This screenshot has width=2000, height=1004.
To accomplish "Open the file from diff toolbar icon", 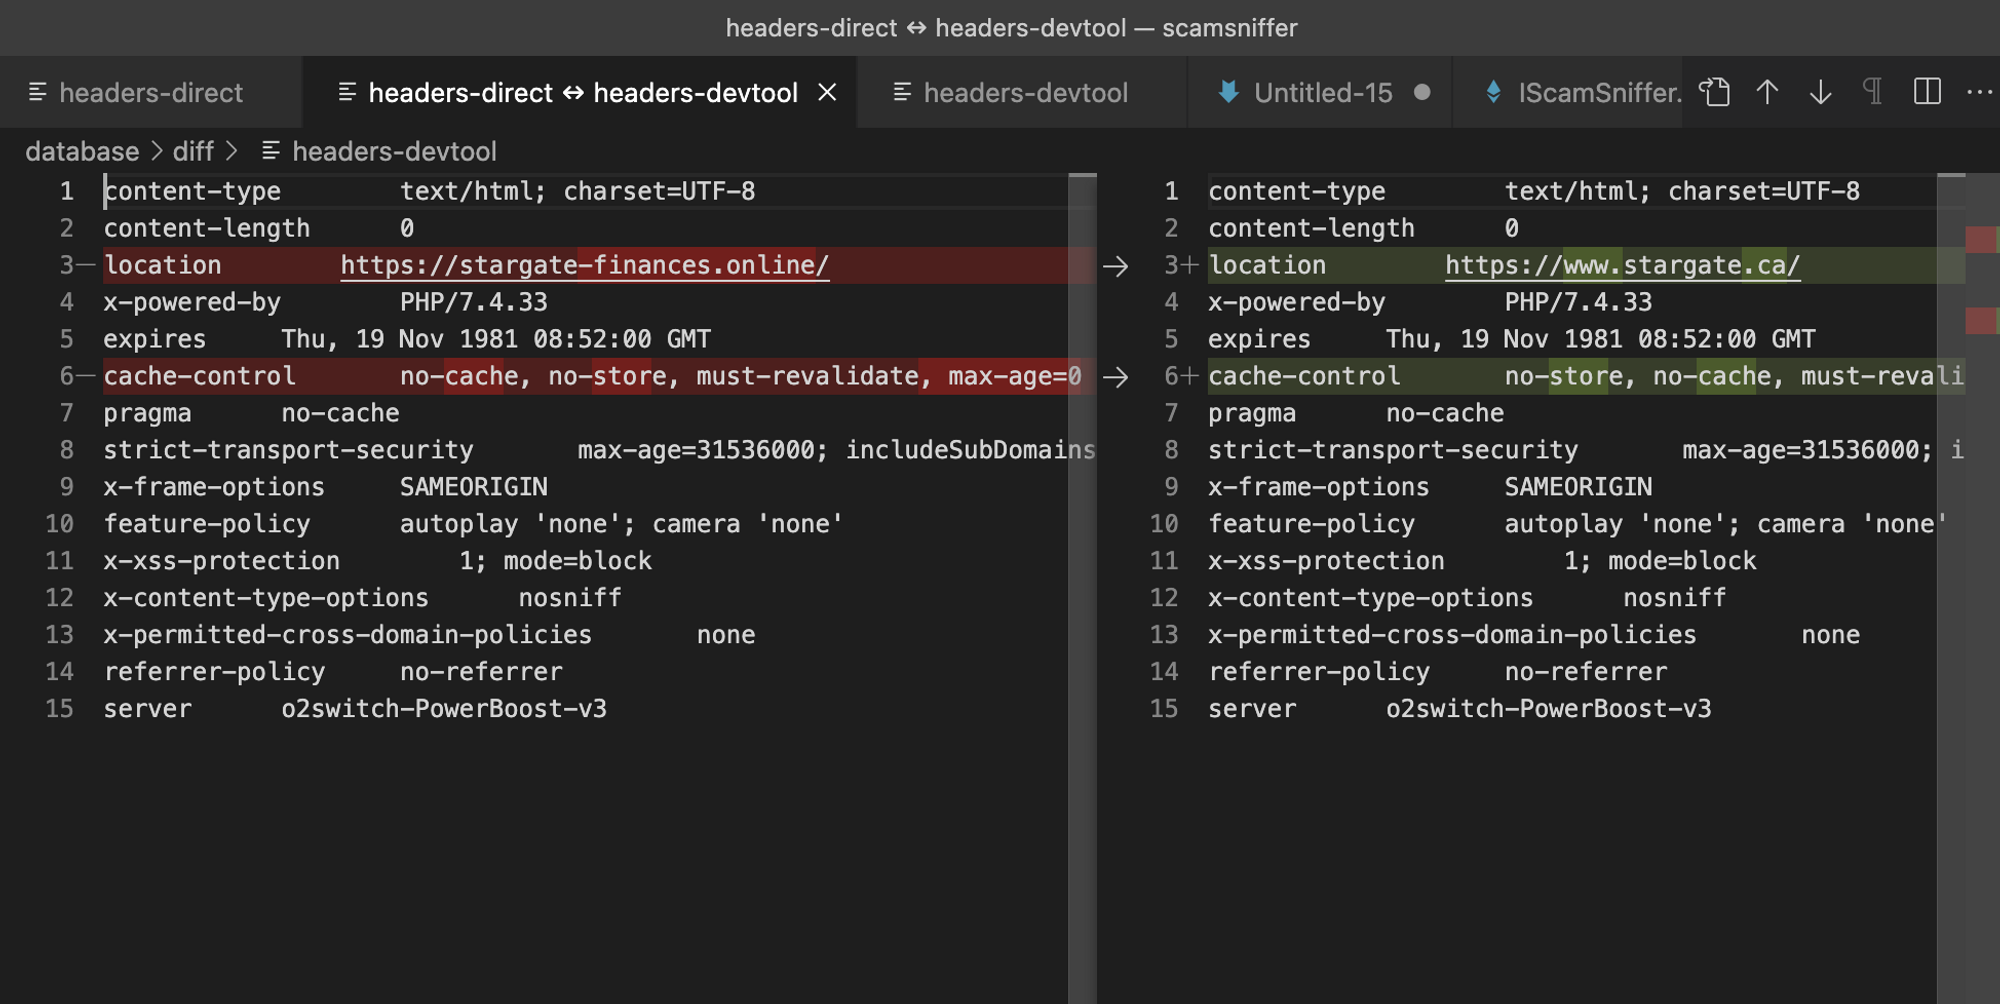I will click(1714, 92).
